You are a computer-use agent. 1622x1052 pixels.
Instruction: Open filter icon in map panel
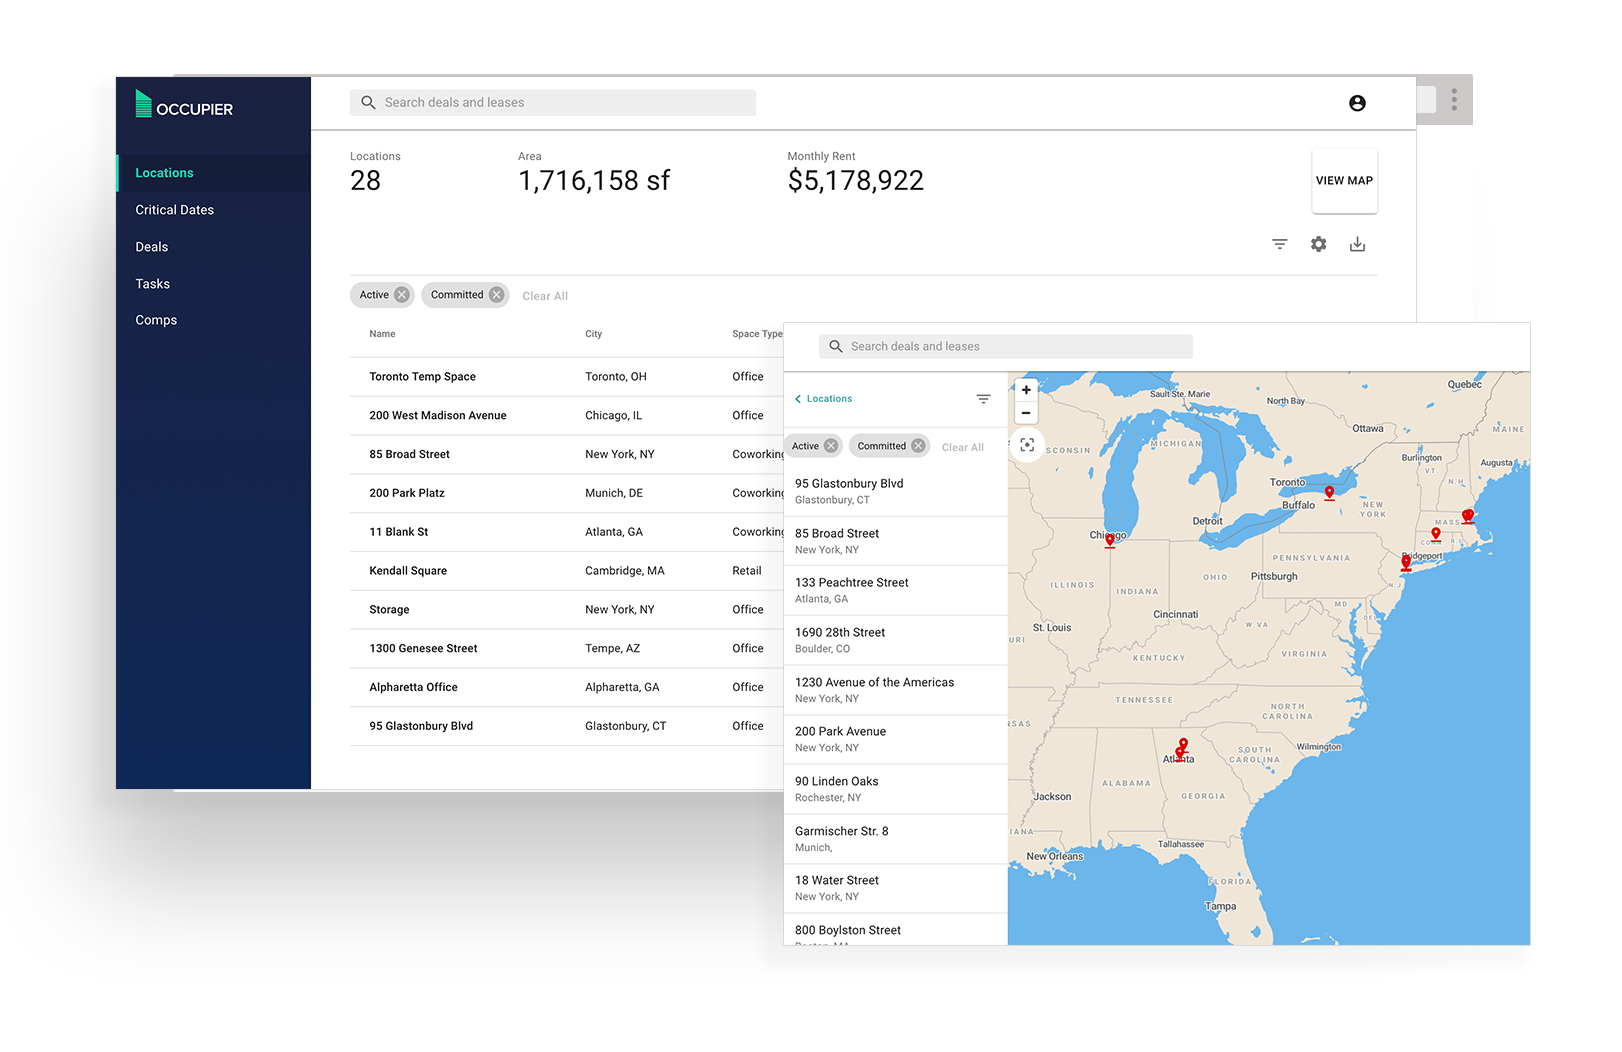point(983,399)
